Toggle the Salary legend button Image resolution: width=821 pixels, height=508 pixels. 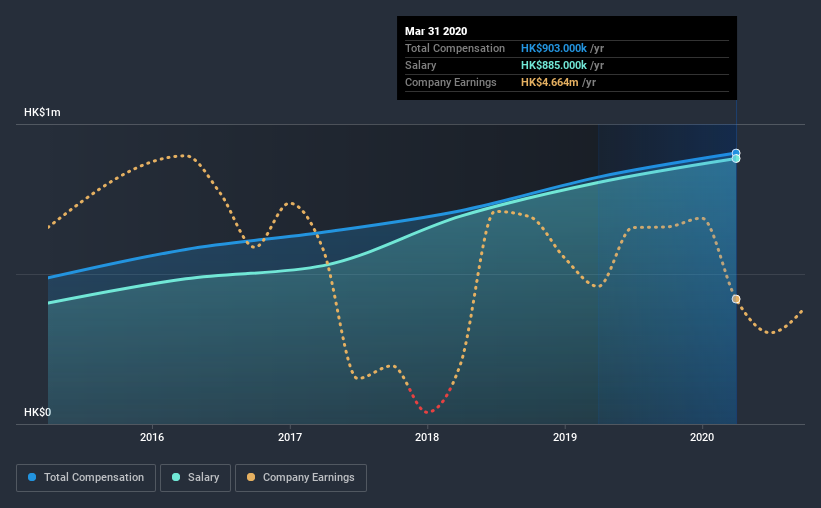(195, 478)
